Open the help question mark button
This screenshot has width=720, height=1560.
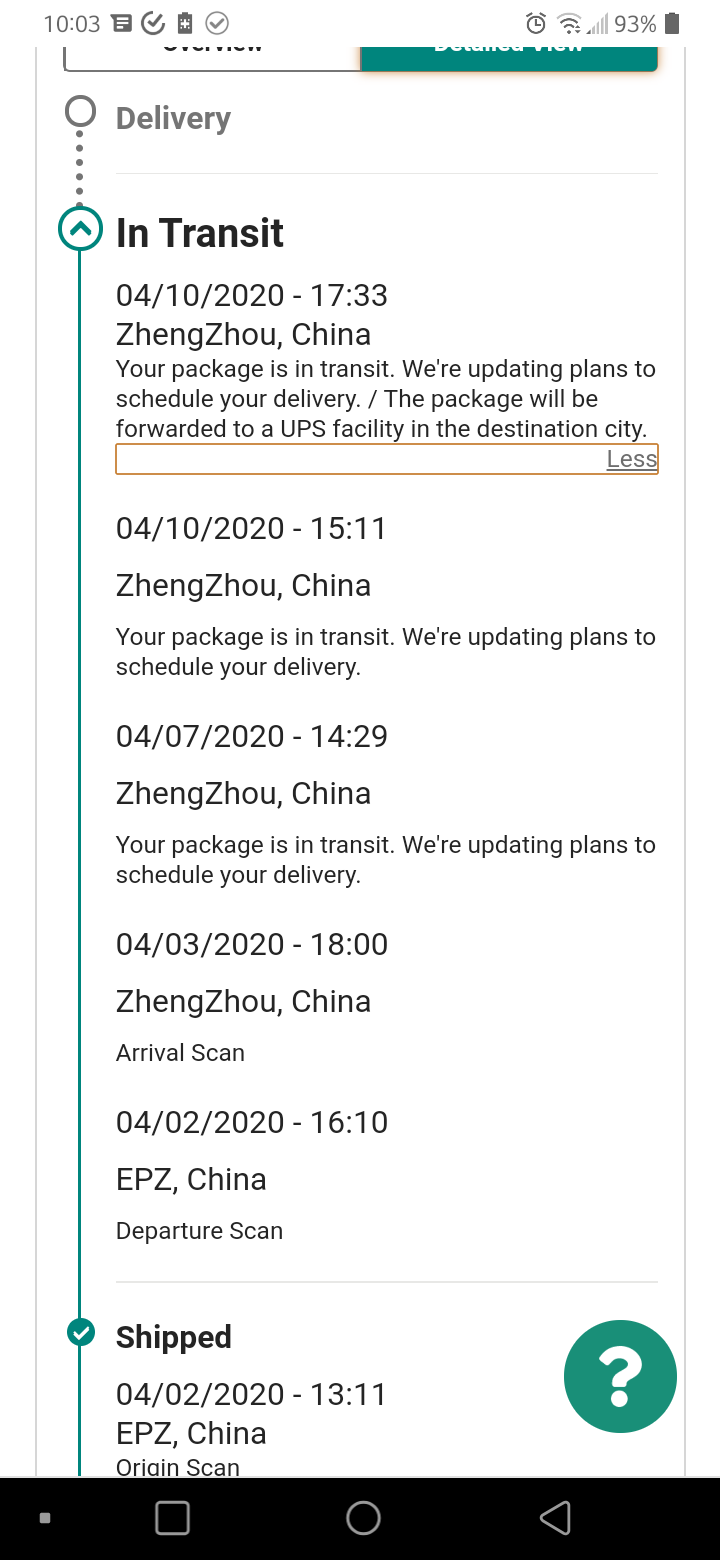coord(620,1376)
